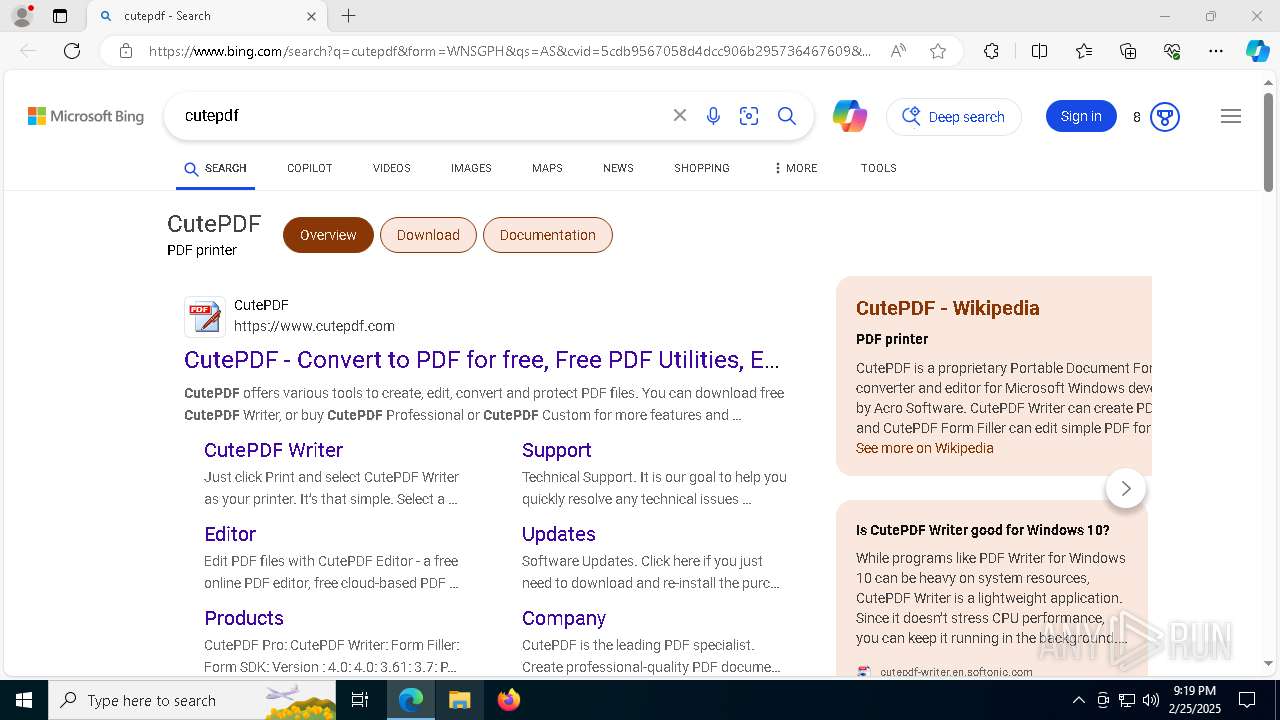
Task: Open the tab actions menu icon
Action: tap(60, 16)
